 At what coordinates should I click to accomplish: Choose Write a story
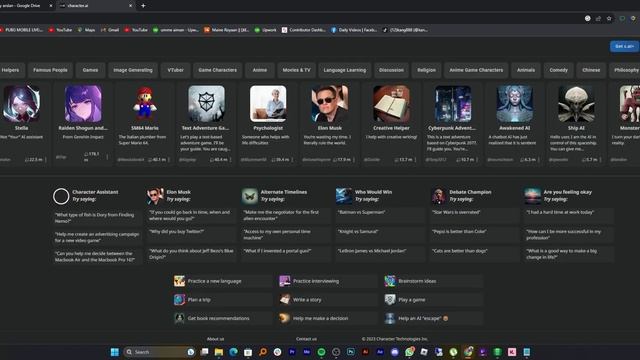[x=328, y=300]
